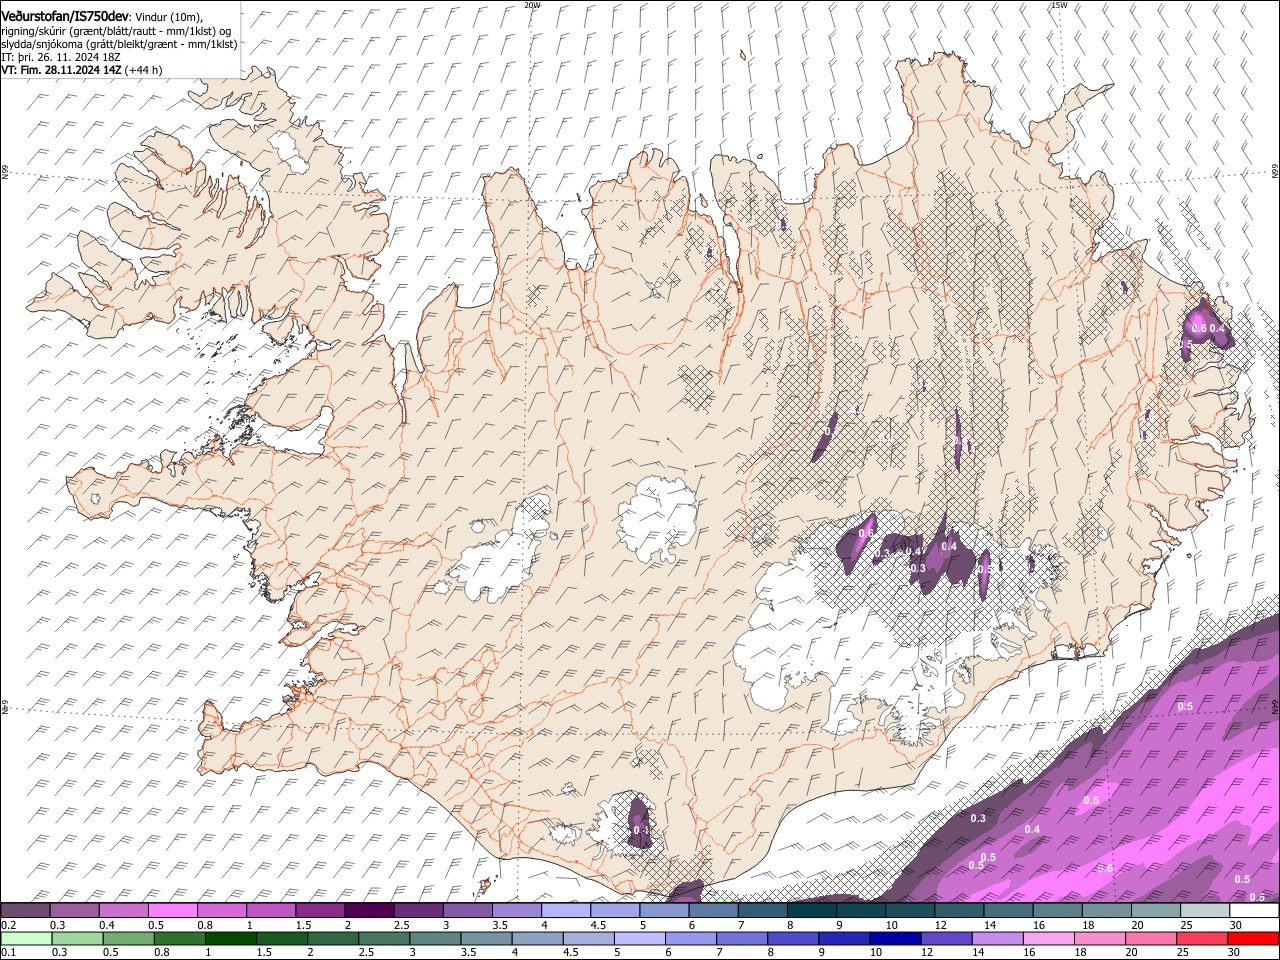1280x960 pixels.
Task: Pick the upper legend swatch between 3 and 3.5
Action: point(468,910)
